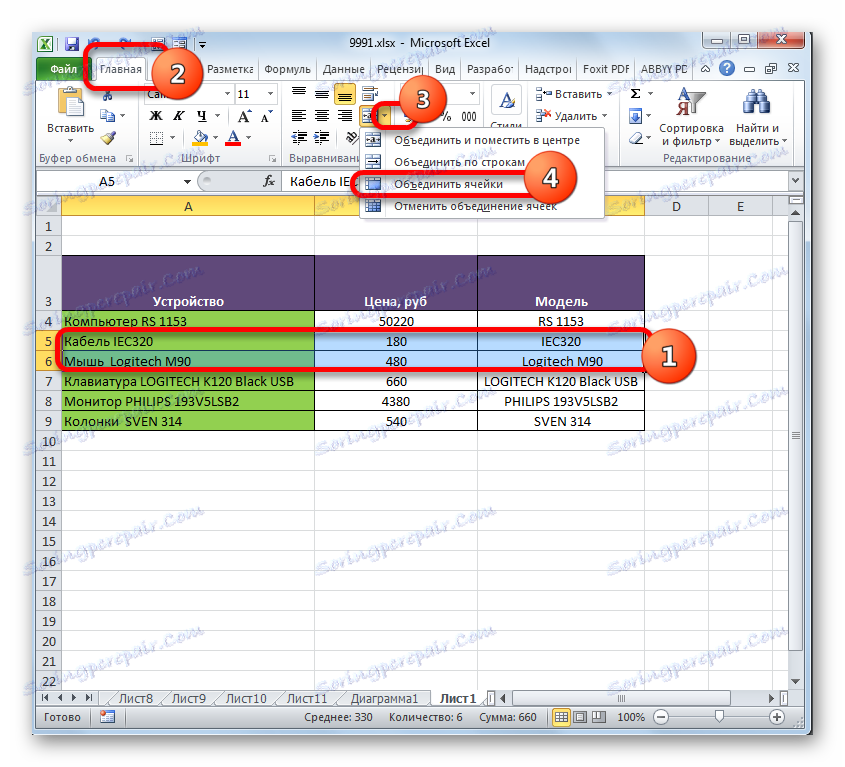Viewport: 845px width, 767px height.
Task: Switch to the Формулы tab
Action: tap(287, 69)
